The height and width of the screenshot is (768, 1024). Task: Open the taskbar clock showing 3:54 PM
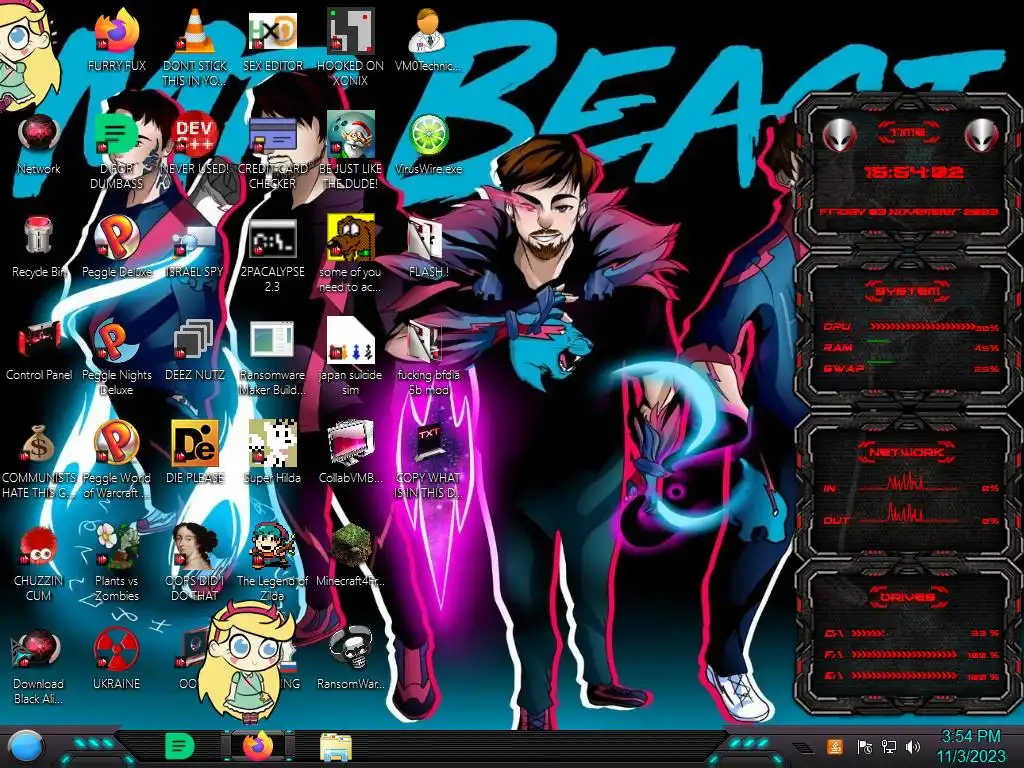click(971, 746)
